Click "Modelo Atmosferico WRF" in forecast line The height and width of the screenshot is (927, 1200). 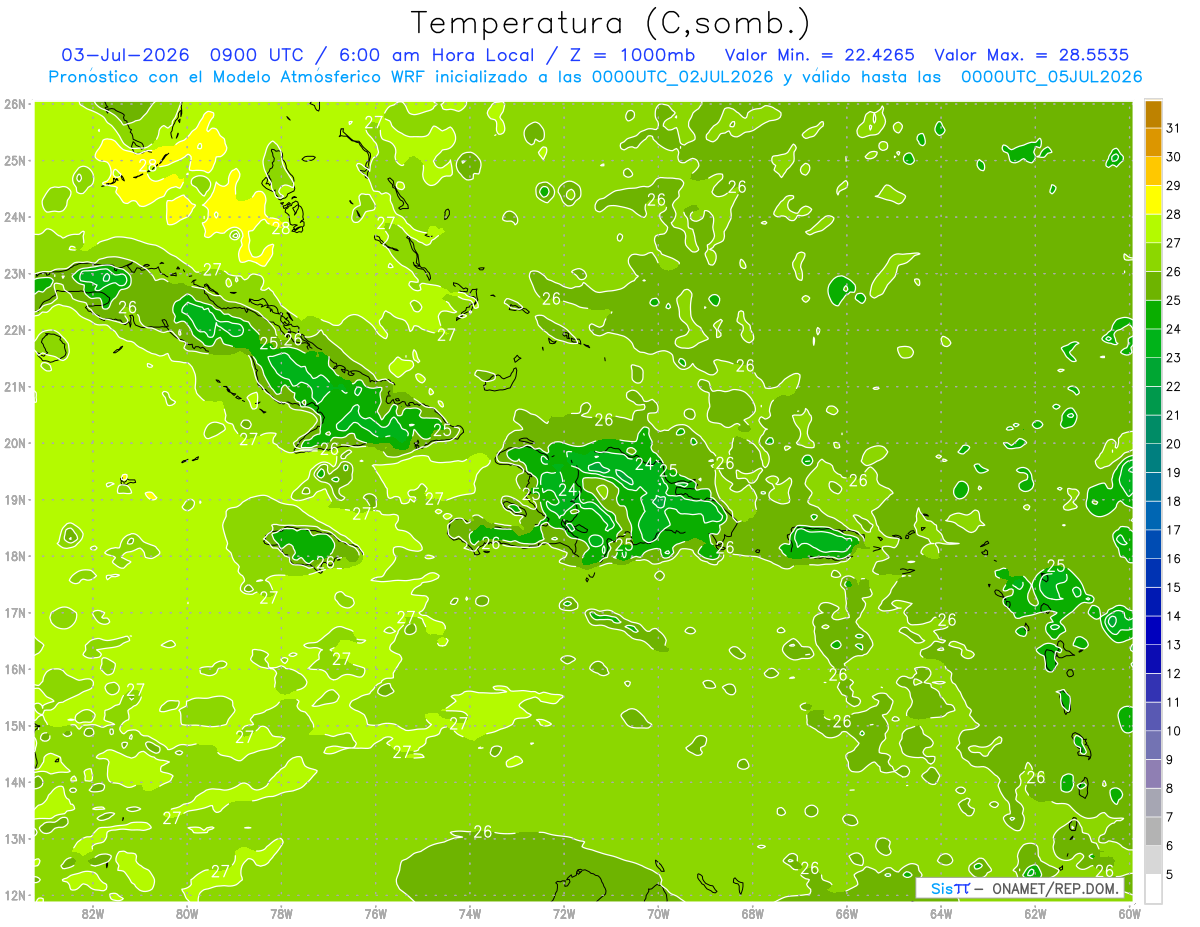point(318,76)
